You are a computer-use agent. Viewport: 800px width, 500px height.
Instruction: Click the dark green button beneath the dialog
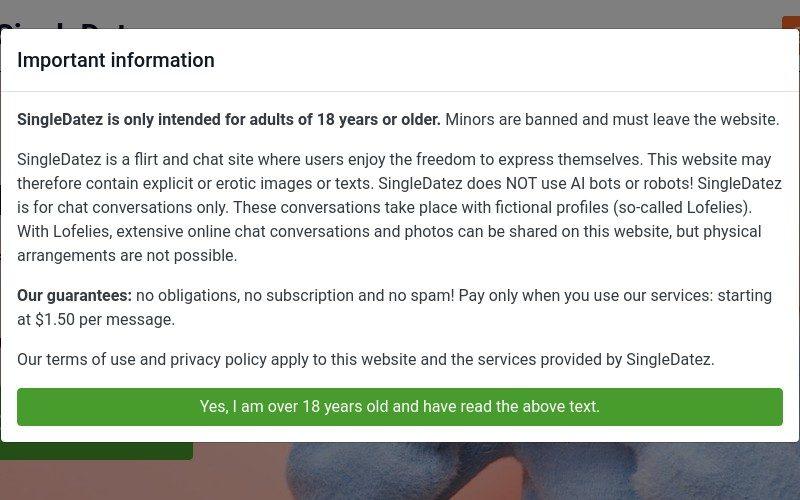[x=96, y=451]
